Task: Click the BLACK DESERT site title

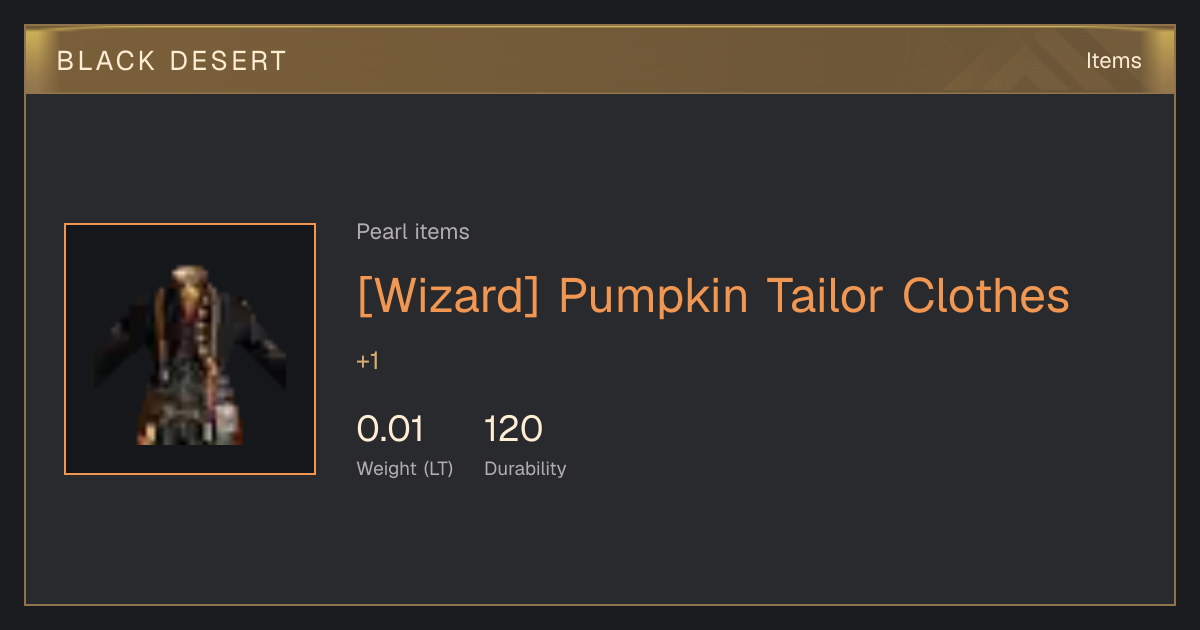Action: (172, 61)
